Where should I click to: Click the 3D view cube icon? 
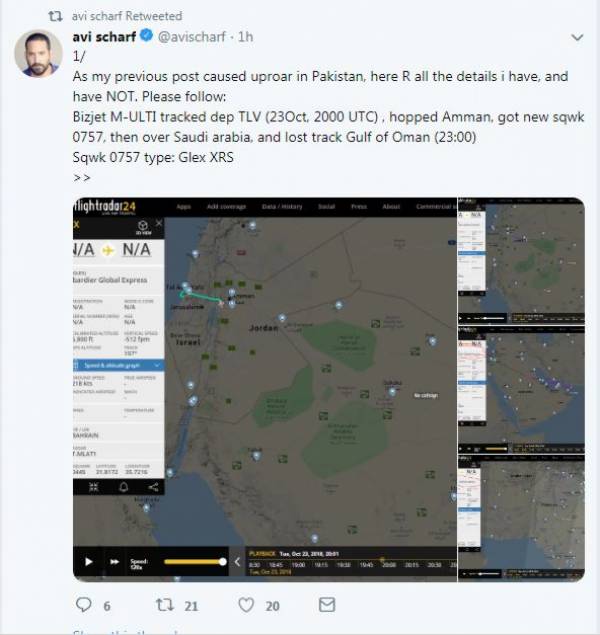143,227
